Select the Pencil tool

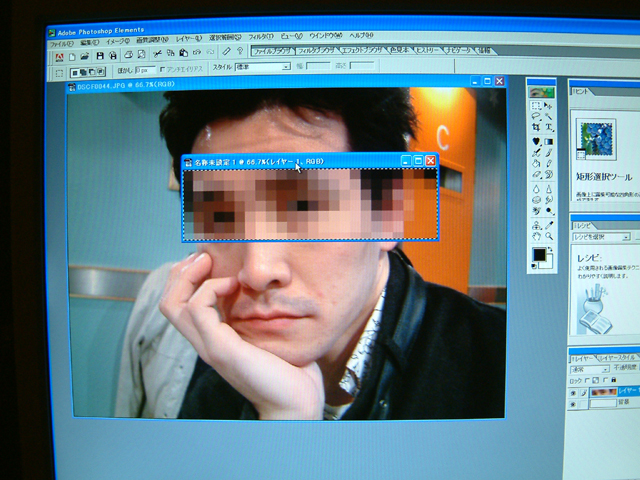coord(549,164)
